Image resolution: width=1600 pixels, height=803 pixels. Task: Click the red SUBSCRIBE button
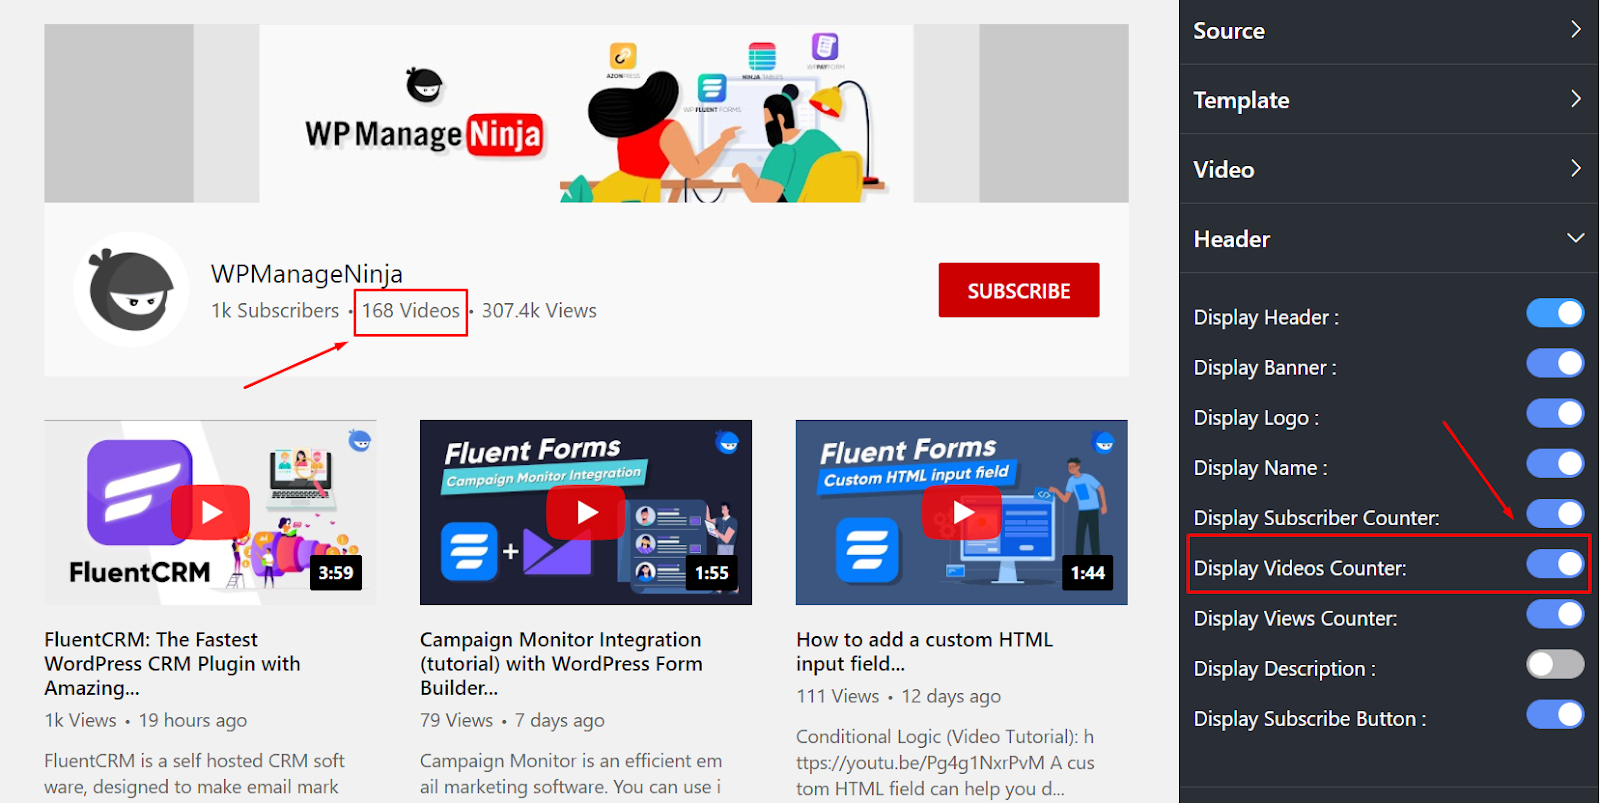[x=1019, y=290]
